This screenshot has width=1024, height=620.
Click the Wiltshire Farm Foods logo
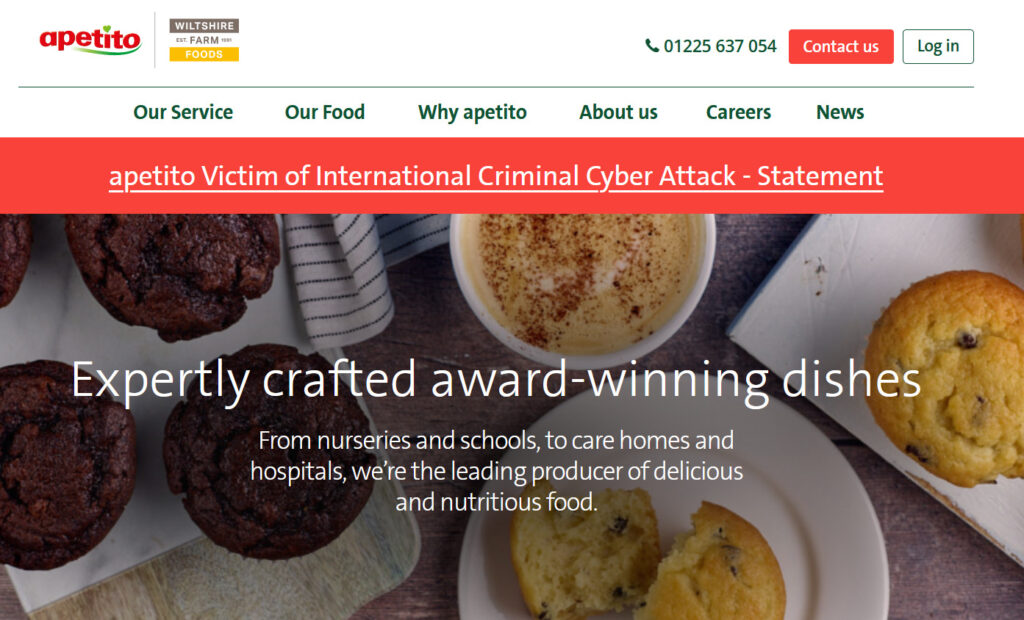coord(204,40)
